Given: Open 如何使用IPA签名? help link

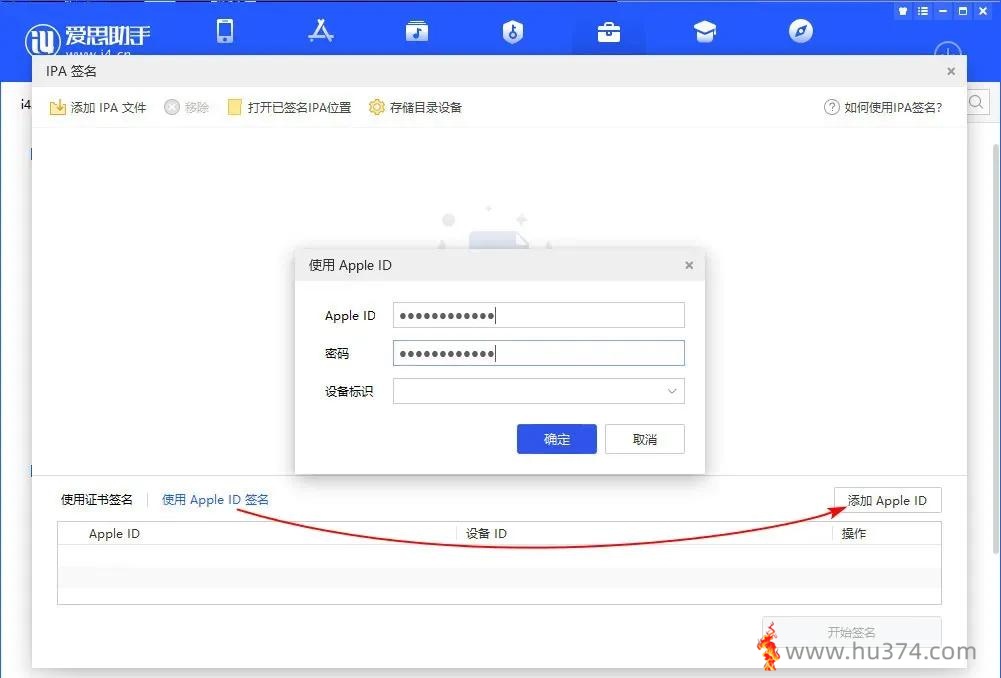Looking at the screenshot, I should point(883,107).
